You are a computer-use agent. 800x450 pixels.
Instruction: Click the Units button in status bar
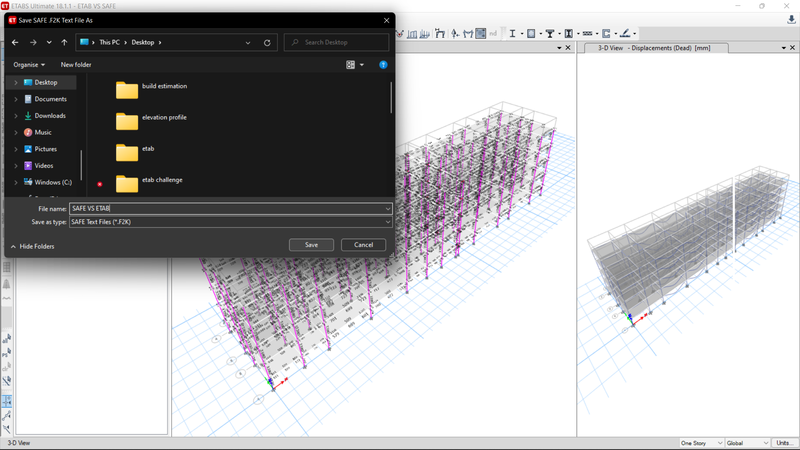pos(784,443)
